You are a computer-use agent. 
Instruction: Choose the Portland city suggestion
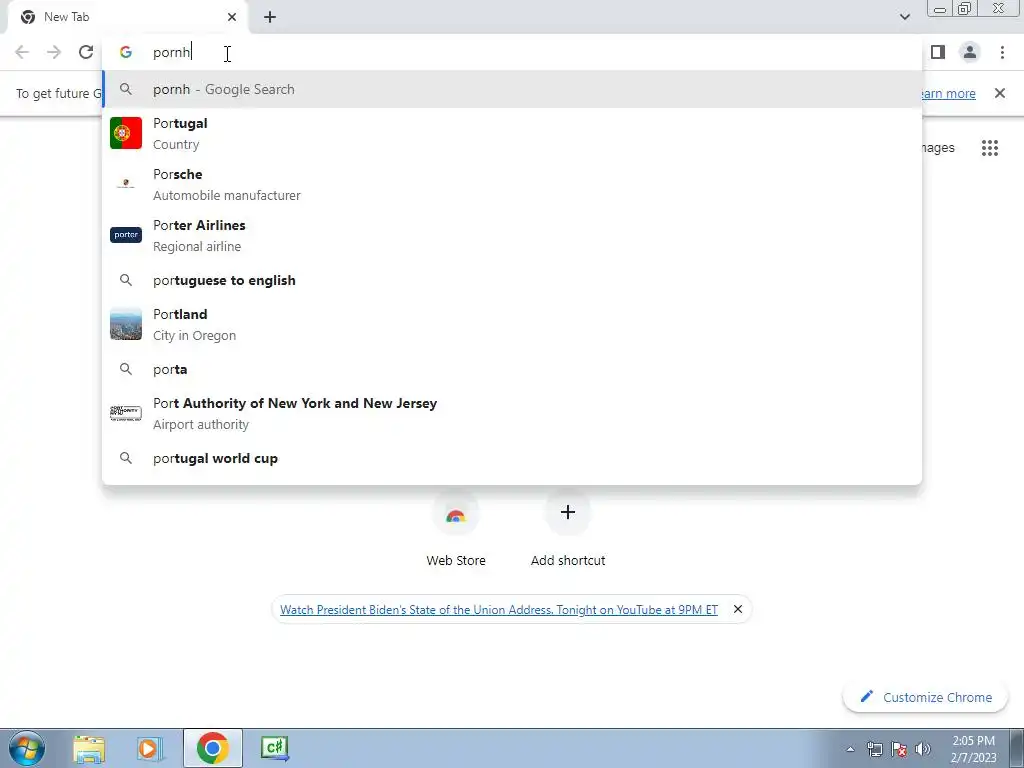512,325
